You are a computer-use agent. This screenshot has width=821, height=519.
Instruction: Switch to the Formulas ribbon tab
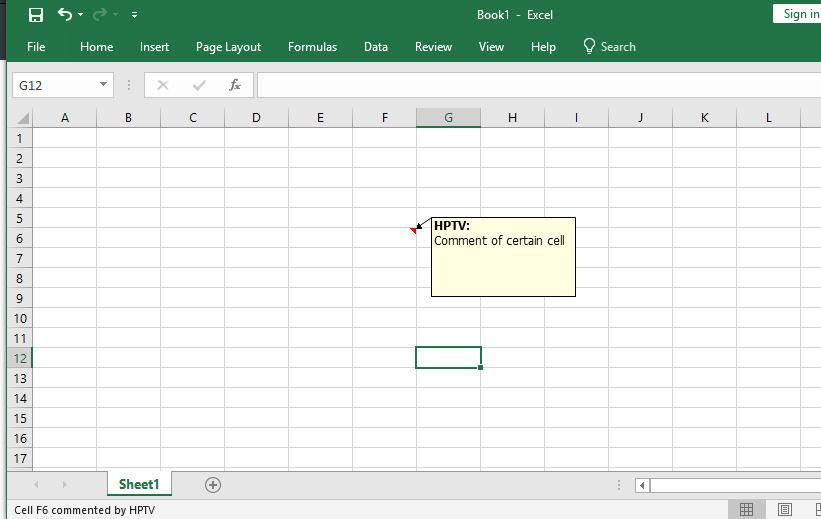click(x=312, y=47)
